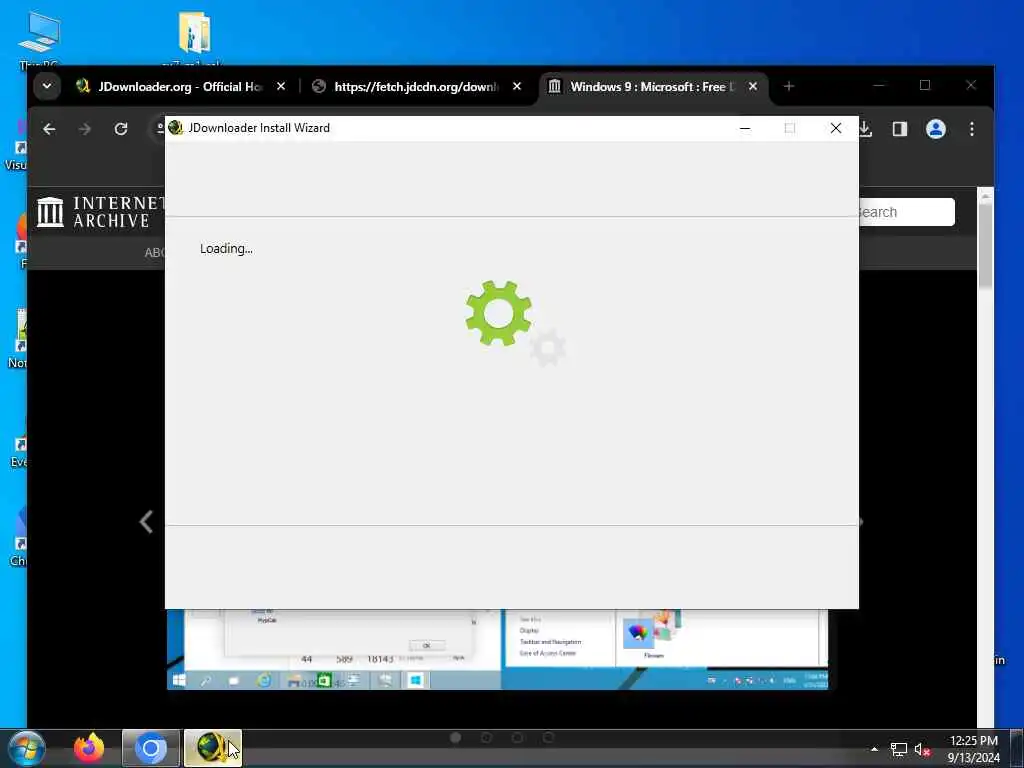Click Chrome page vertical scrollbar

coord(985,245)
